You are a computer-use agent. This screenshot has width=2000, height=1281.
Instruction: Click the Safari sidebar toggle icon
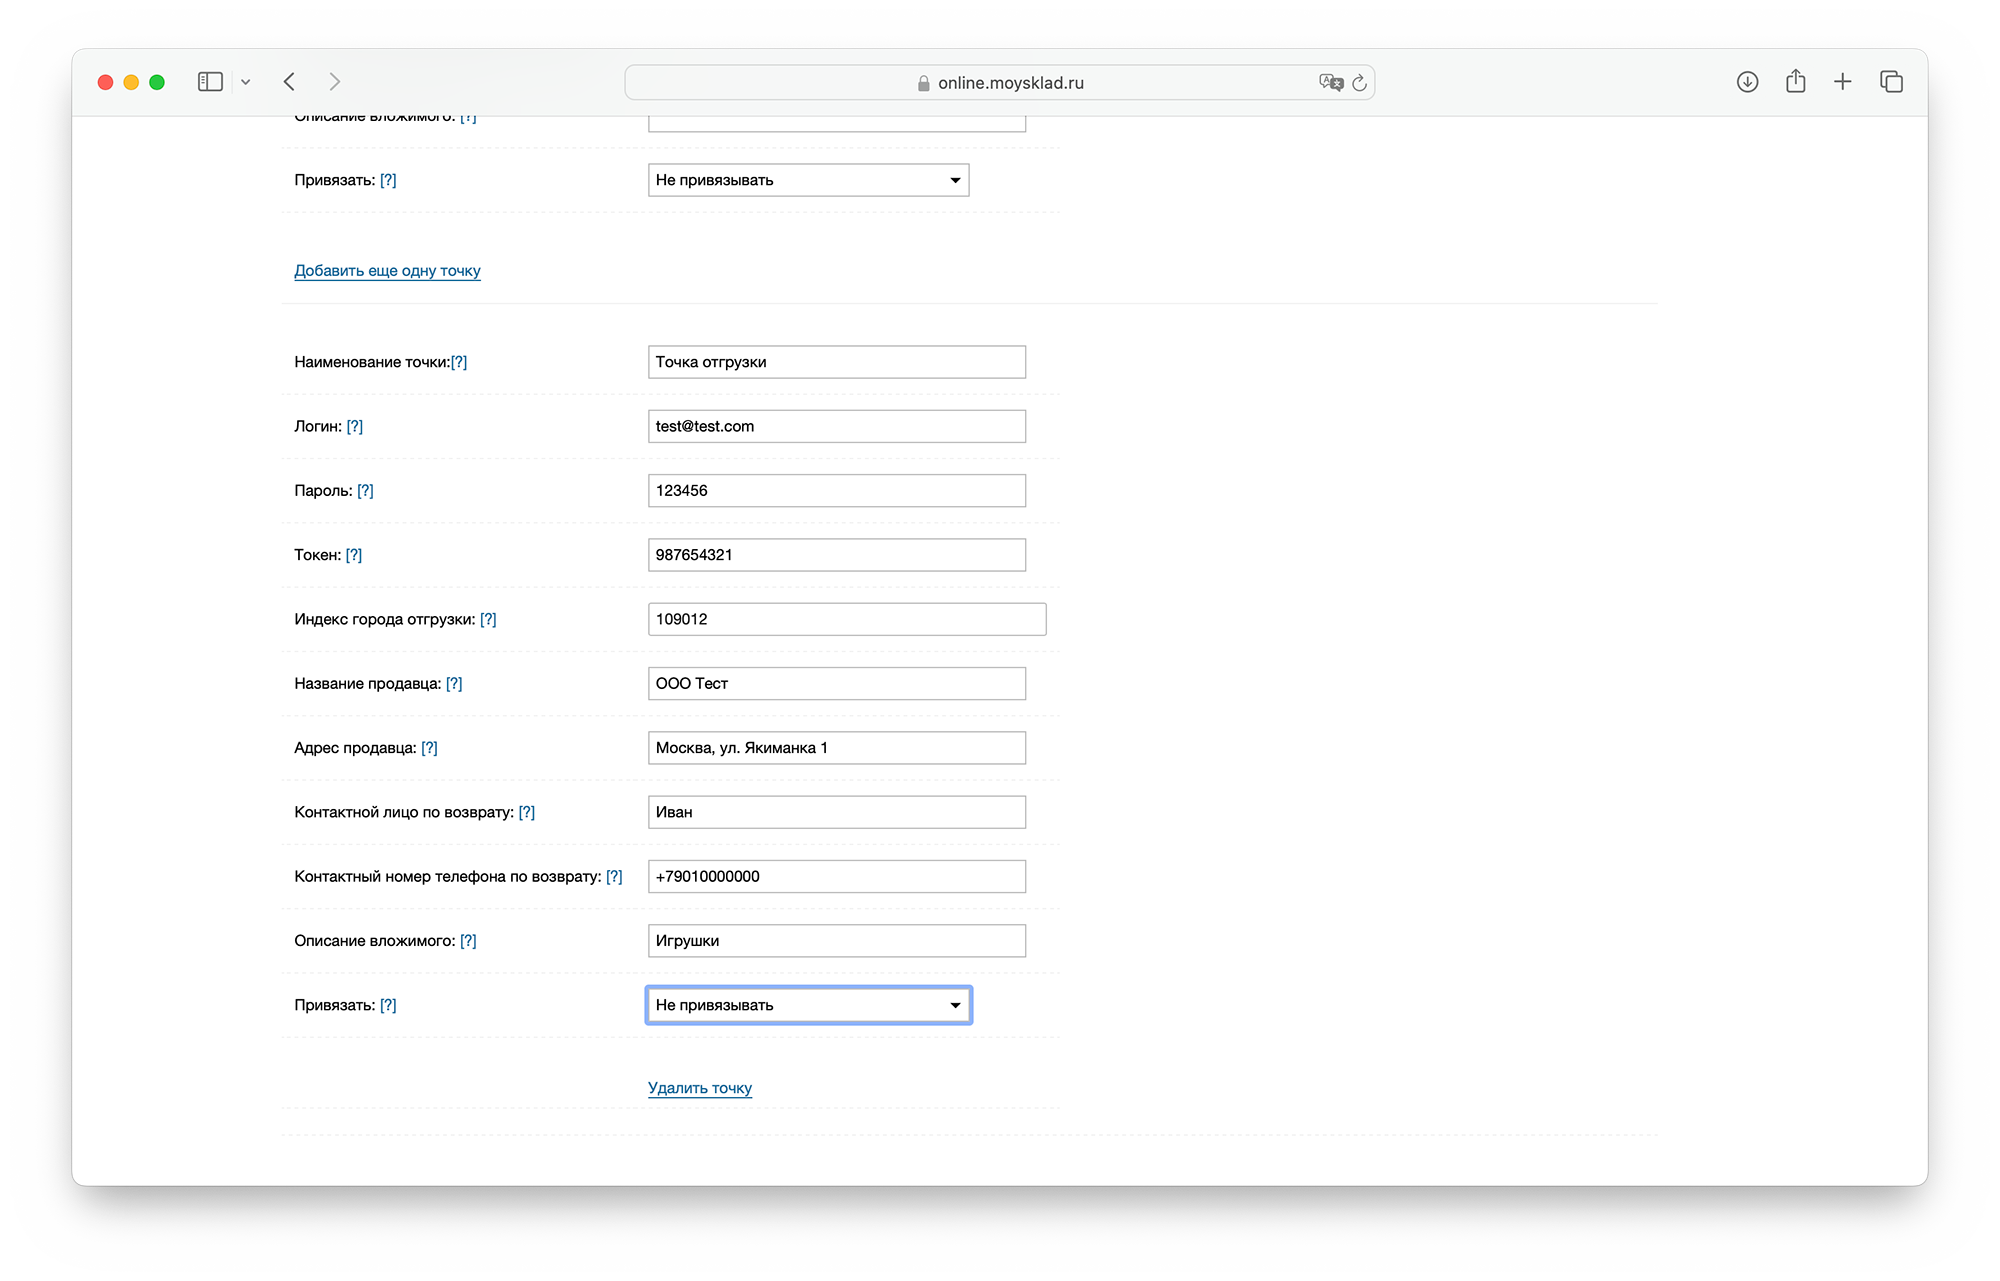[210, 82]
